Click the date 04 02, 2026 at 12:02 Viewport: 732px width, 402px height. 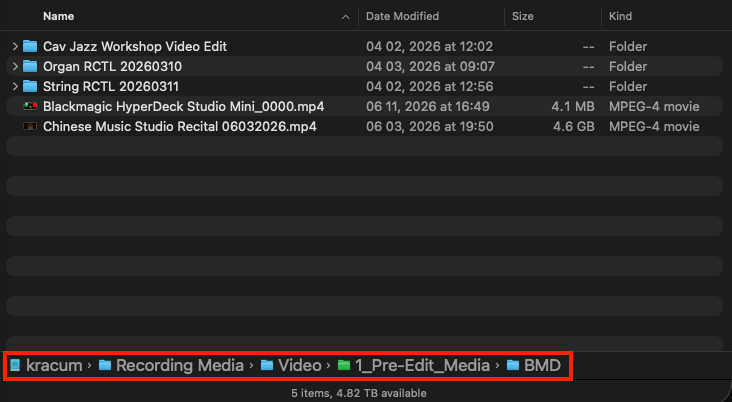coord(429,46)
